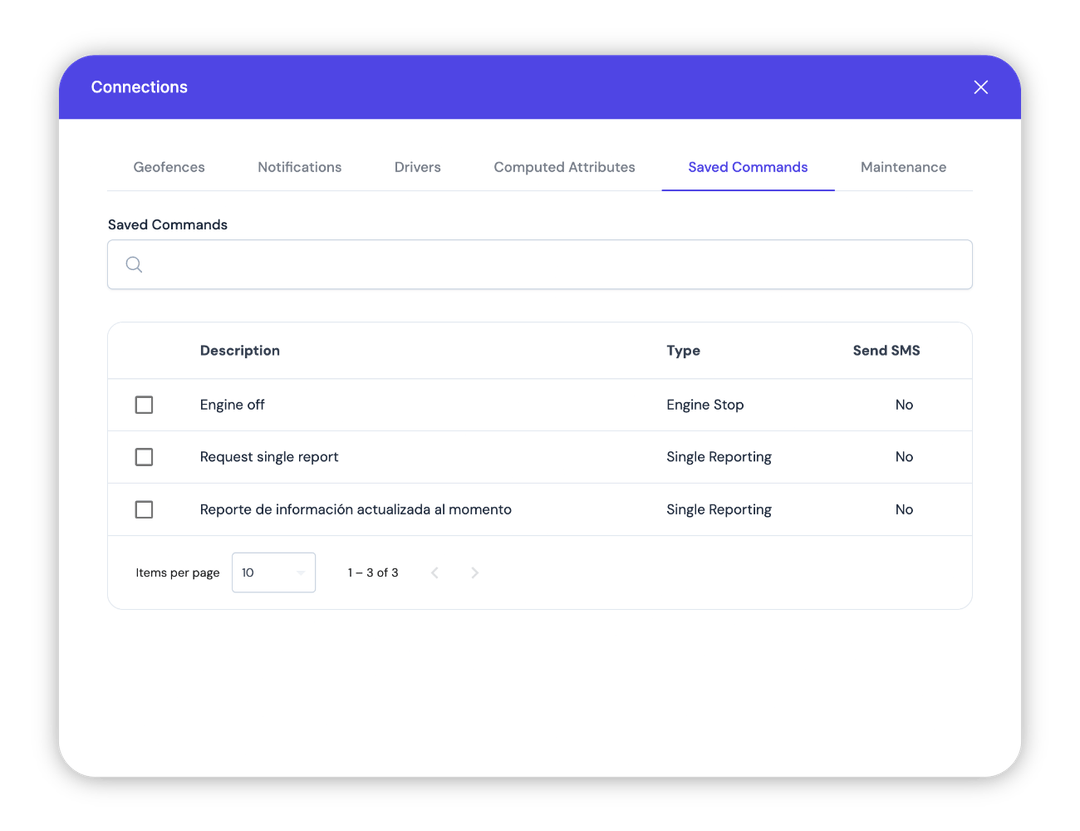Viewport: 1080px width, 831px height.
Task: Go to the next page arrow
Action: coord(475,573)
